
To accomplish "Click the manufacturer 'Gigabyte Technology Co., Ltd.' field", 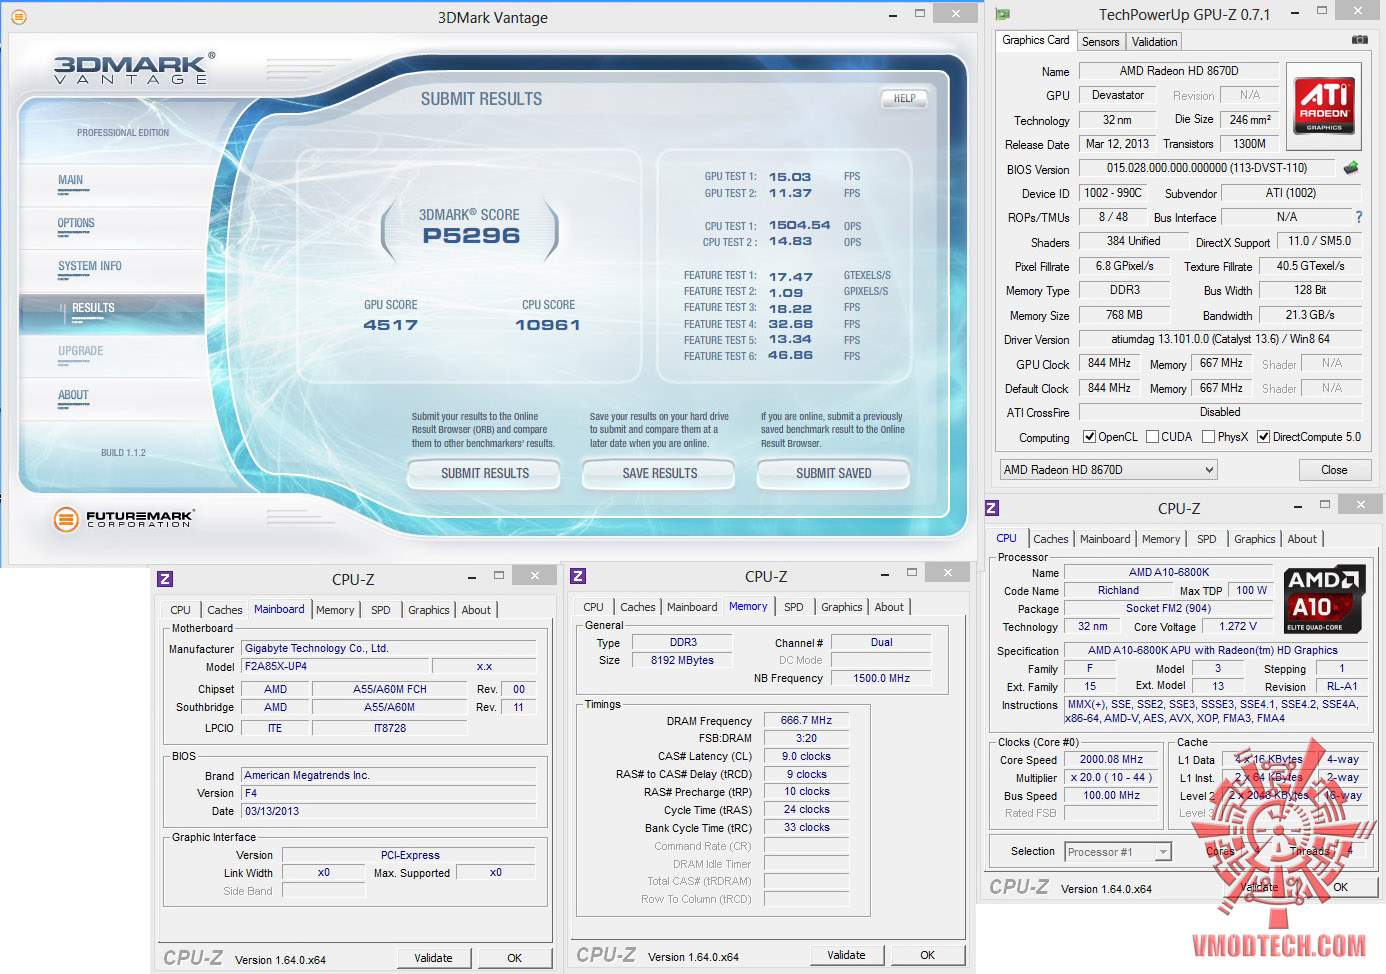I will pos(390,648).
